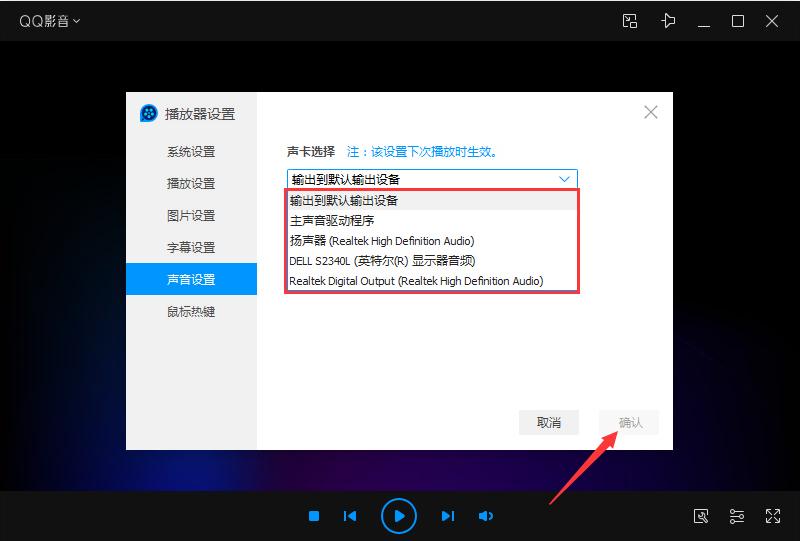
Task: Click the 取消 button
Action: click(549, 422)
